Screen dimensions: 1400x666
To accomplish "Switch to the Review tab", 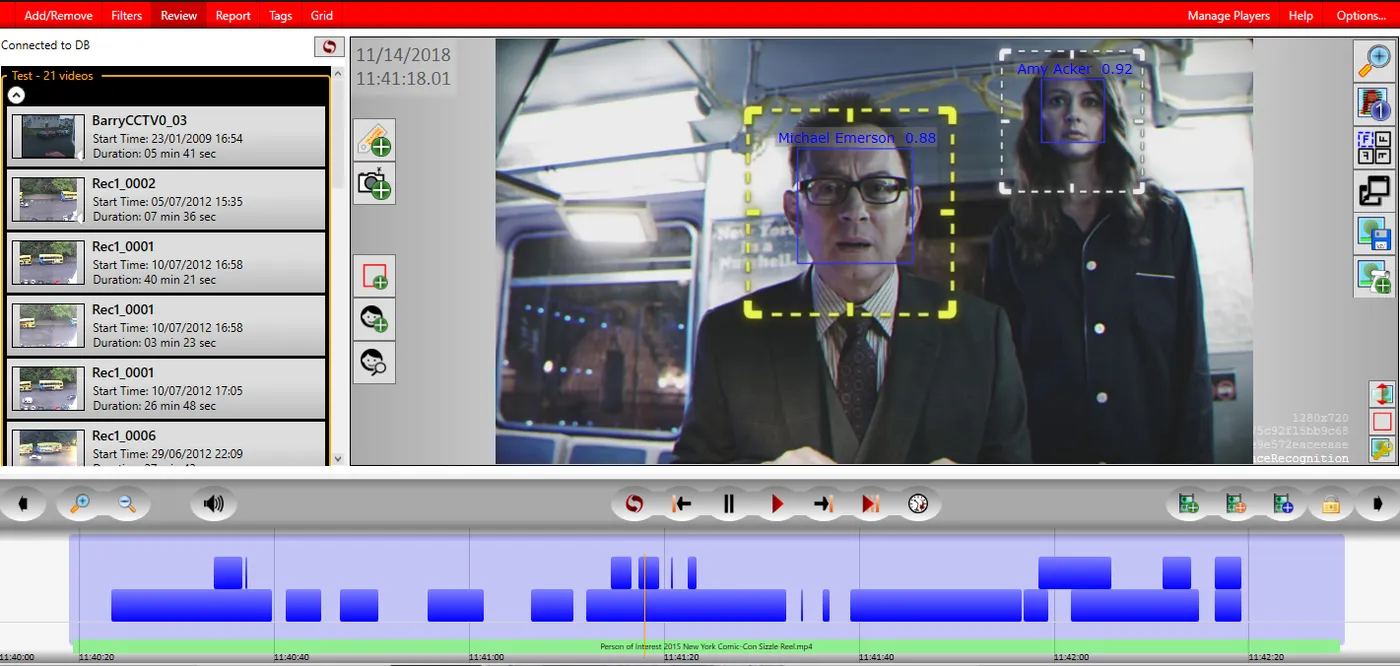I will click(x=179, y=15).
